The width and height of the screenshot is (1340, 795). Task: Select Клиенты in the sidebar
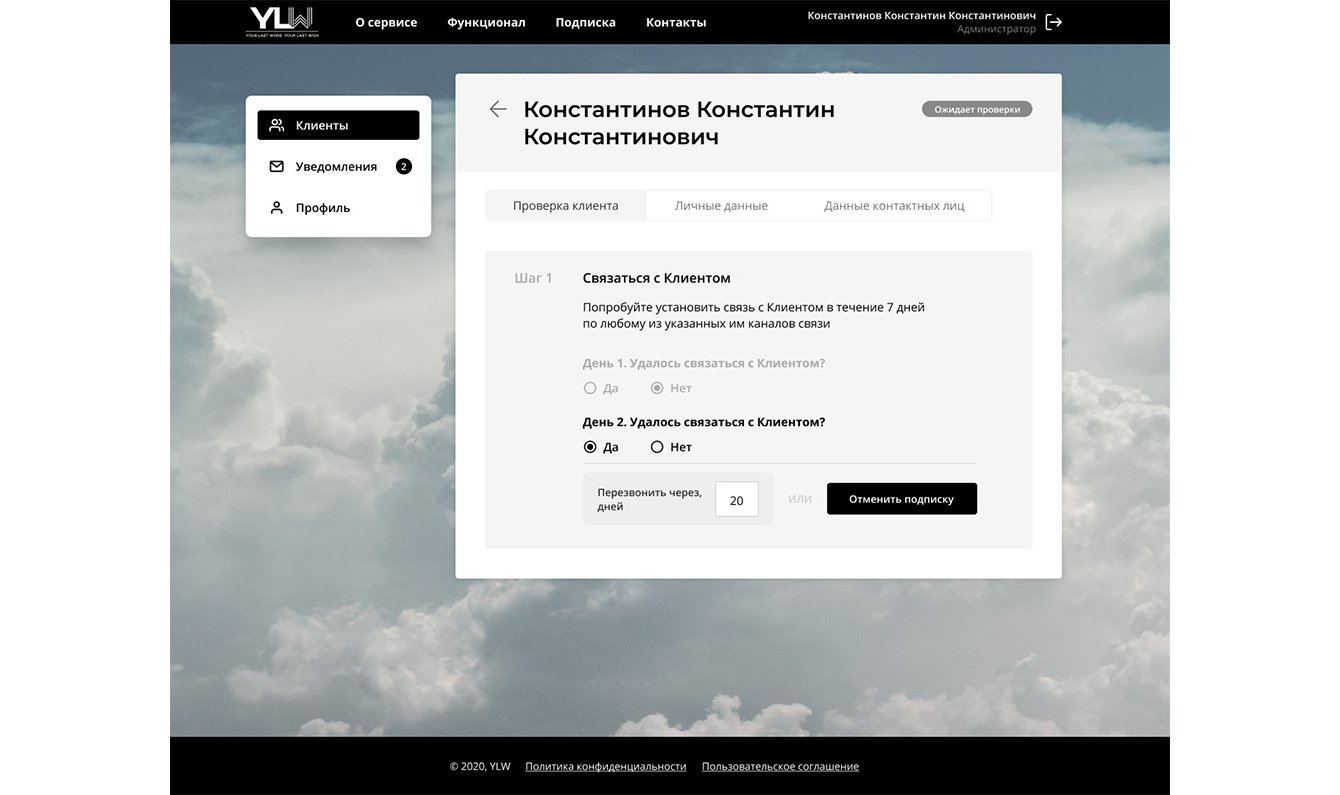click(x=338, y=125)
